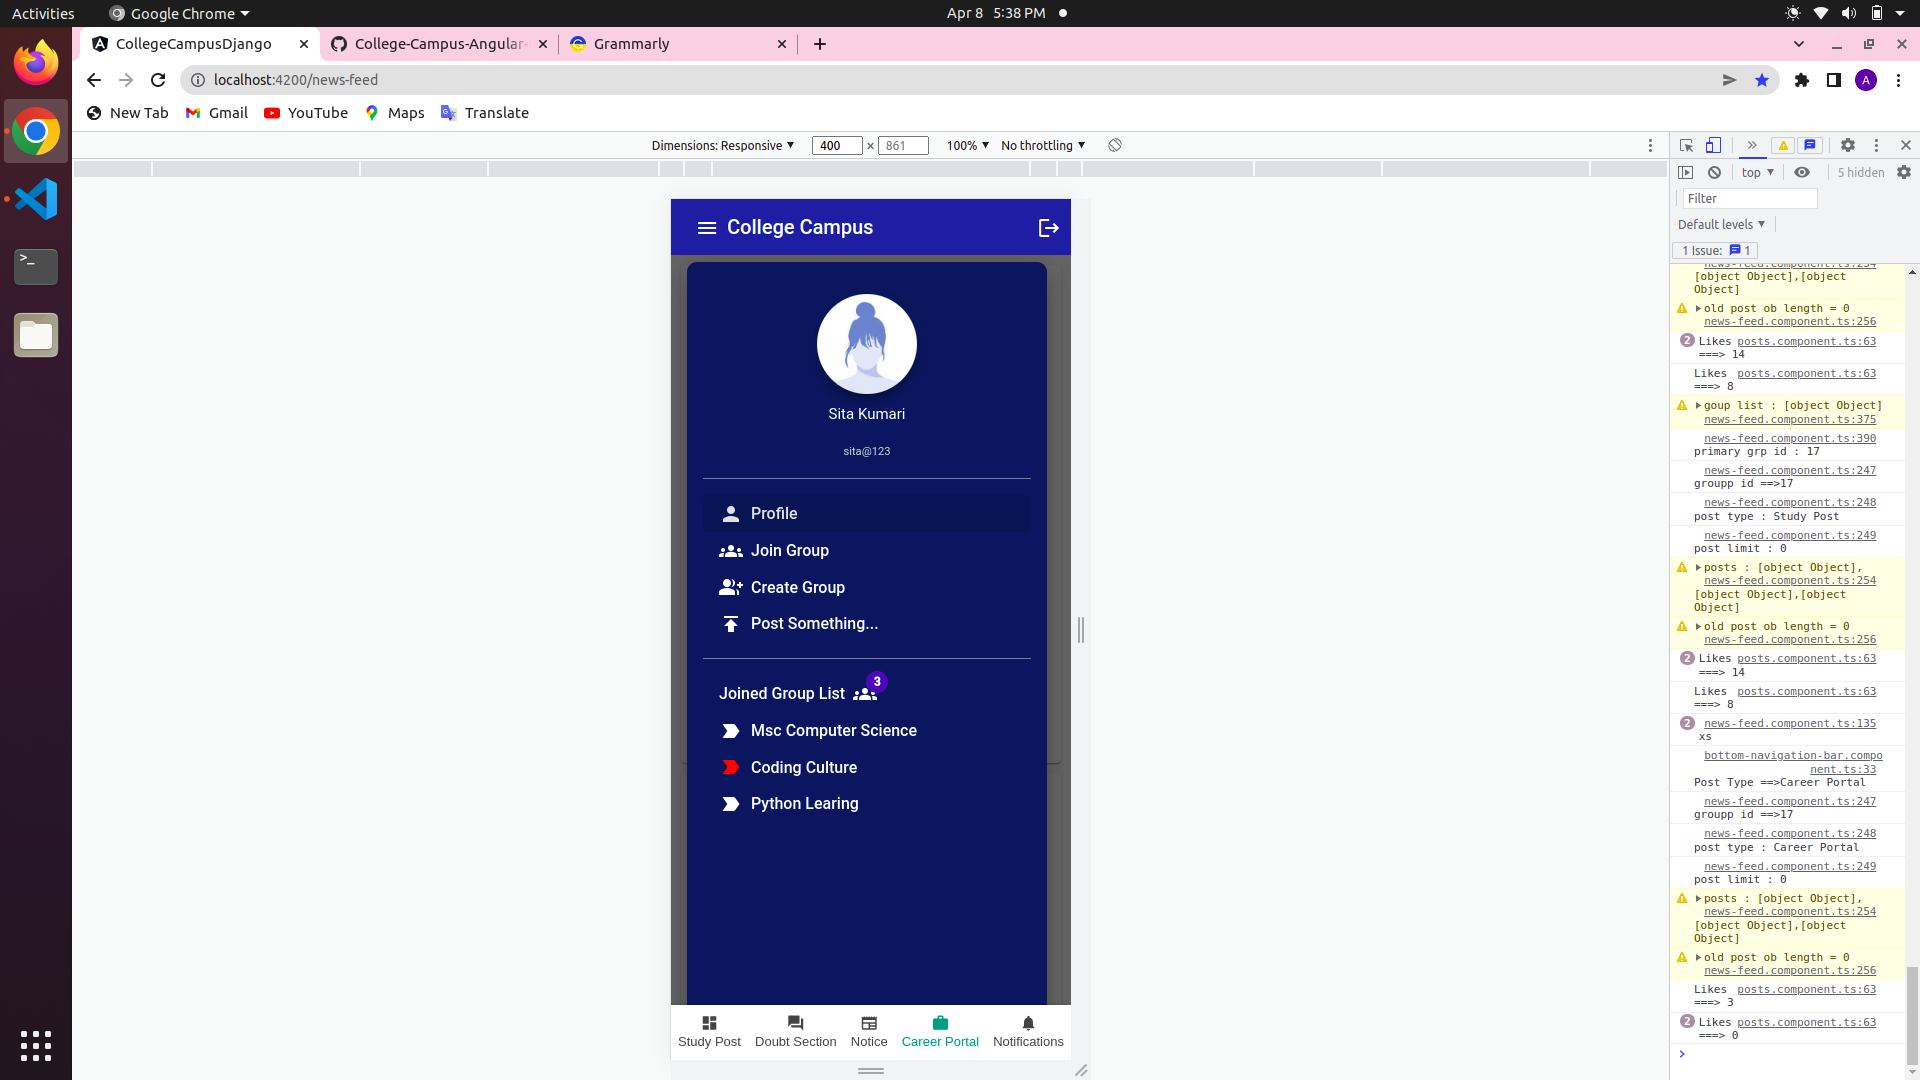Toggle the rotate screen orientation icon
This screenshot has height=1080, width=1920.
(x=1115, y=145)
